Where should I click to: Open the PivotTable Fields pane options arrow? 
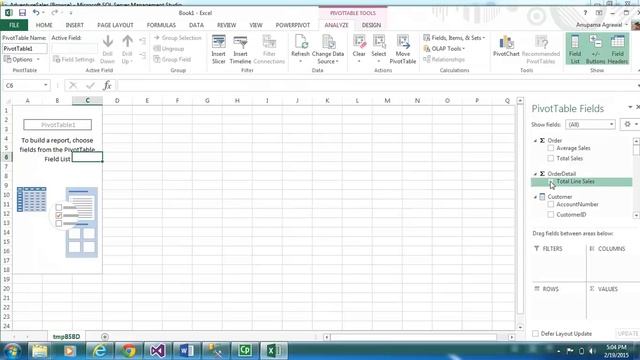630,107
